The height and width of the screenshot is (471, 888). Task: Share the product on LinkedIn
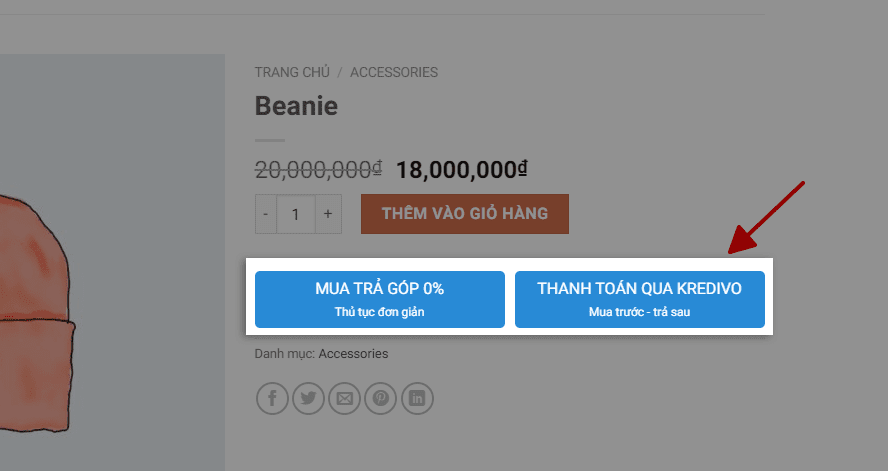(417, 399)
